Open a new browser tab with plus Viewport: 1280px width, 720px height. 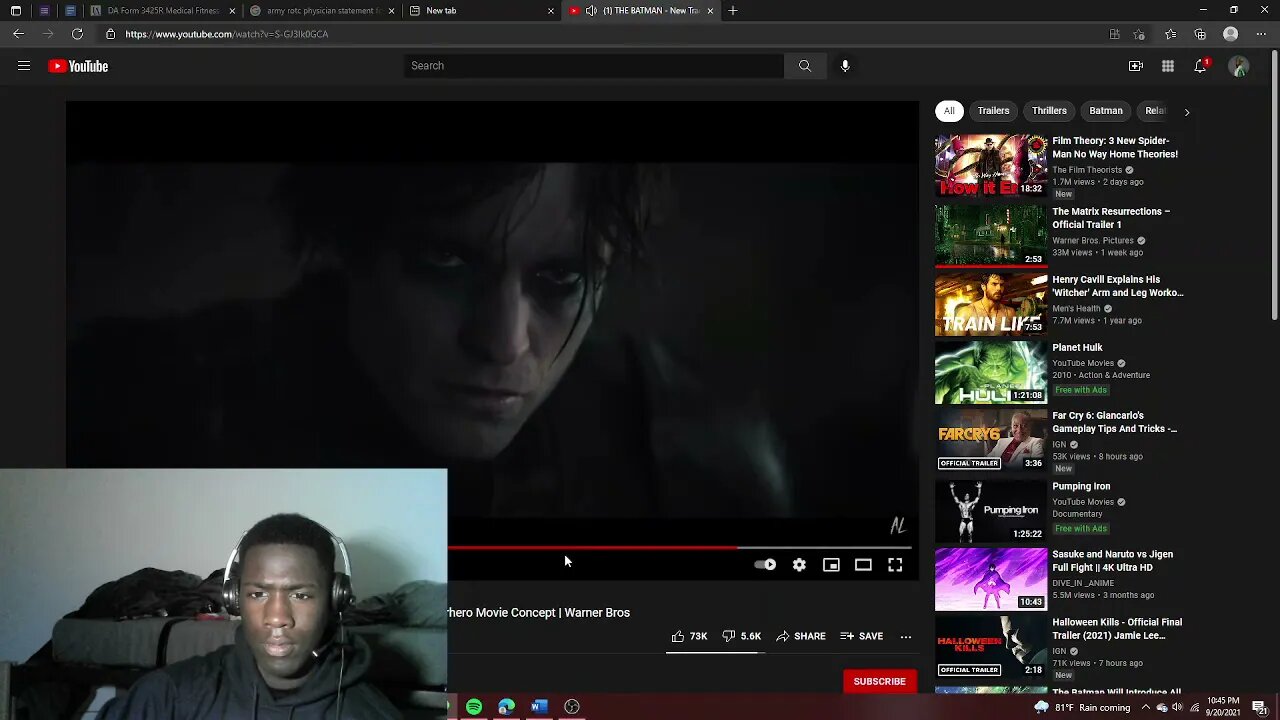[x=733, y=10]
